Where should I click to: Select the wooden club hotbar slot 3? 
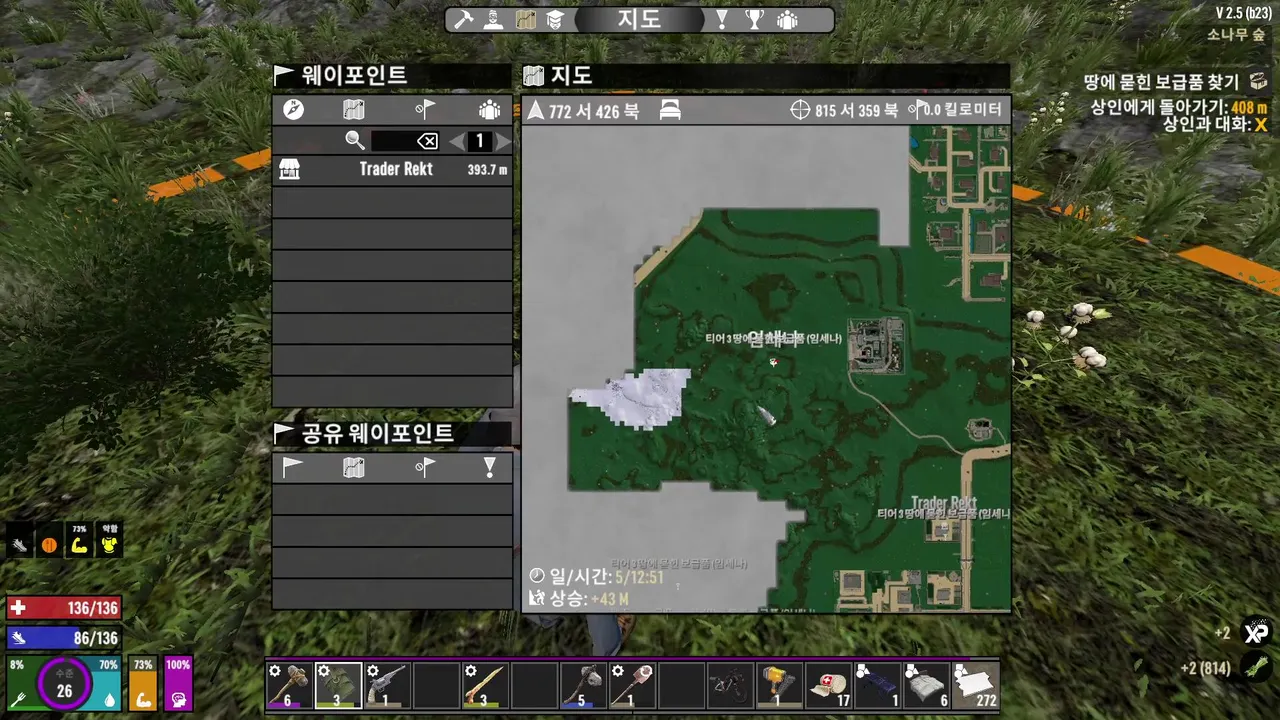pos(485,686)
